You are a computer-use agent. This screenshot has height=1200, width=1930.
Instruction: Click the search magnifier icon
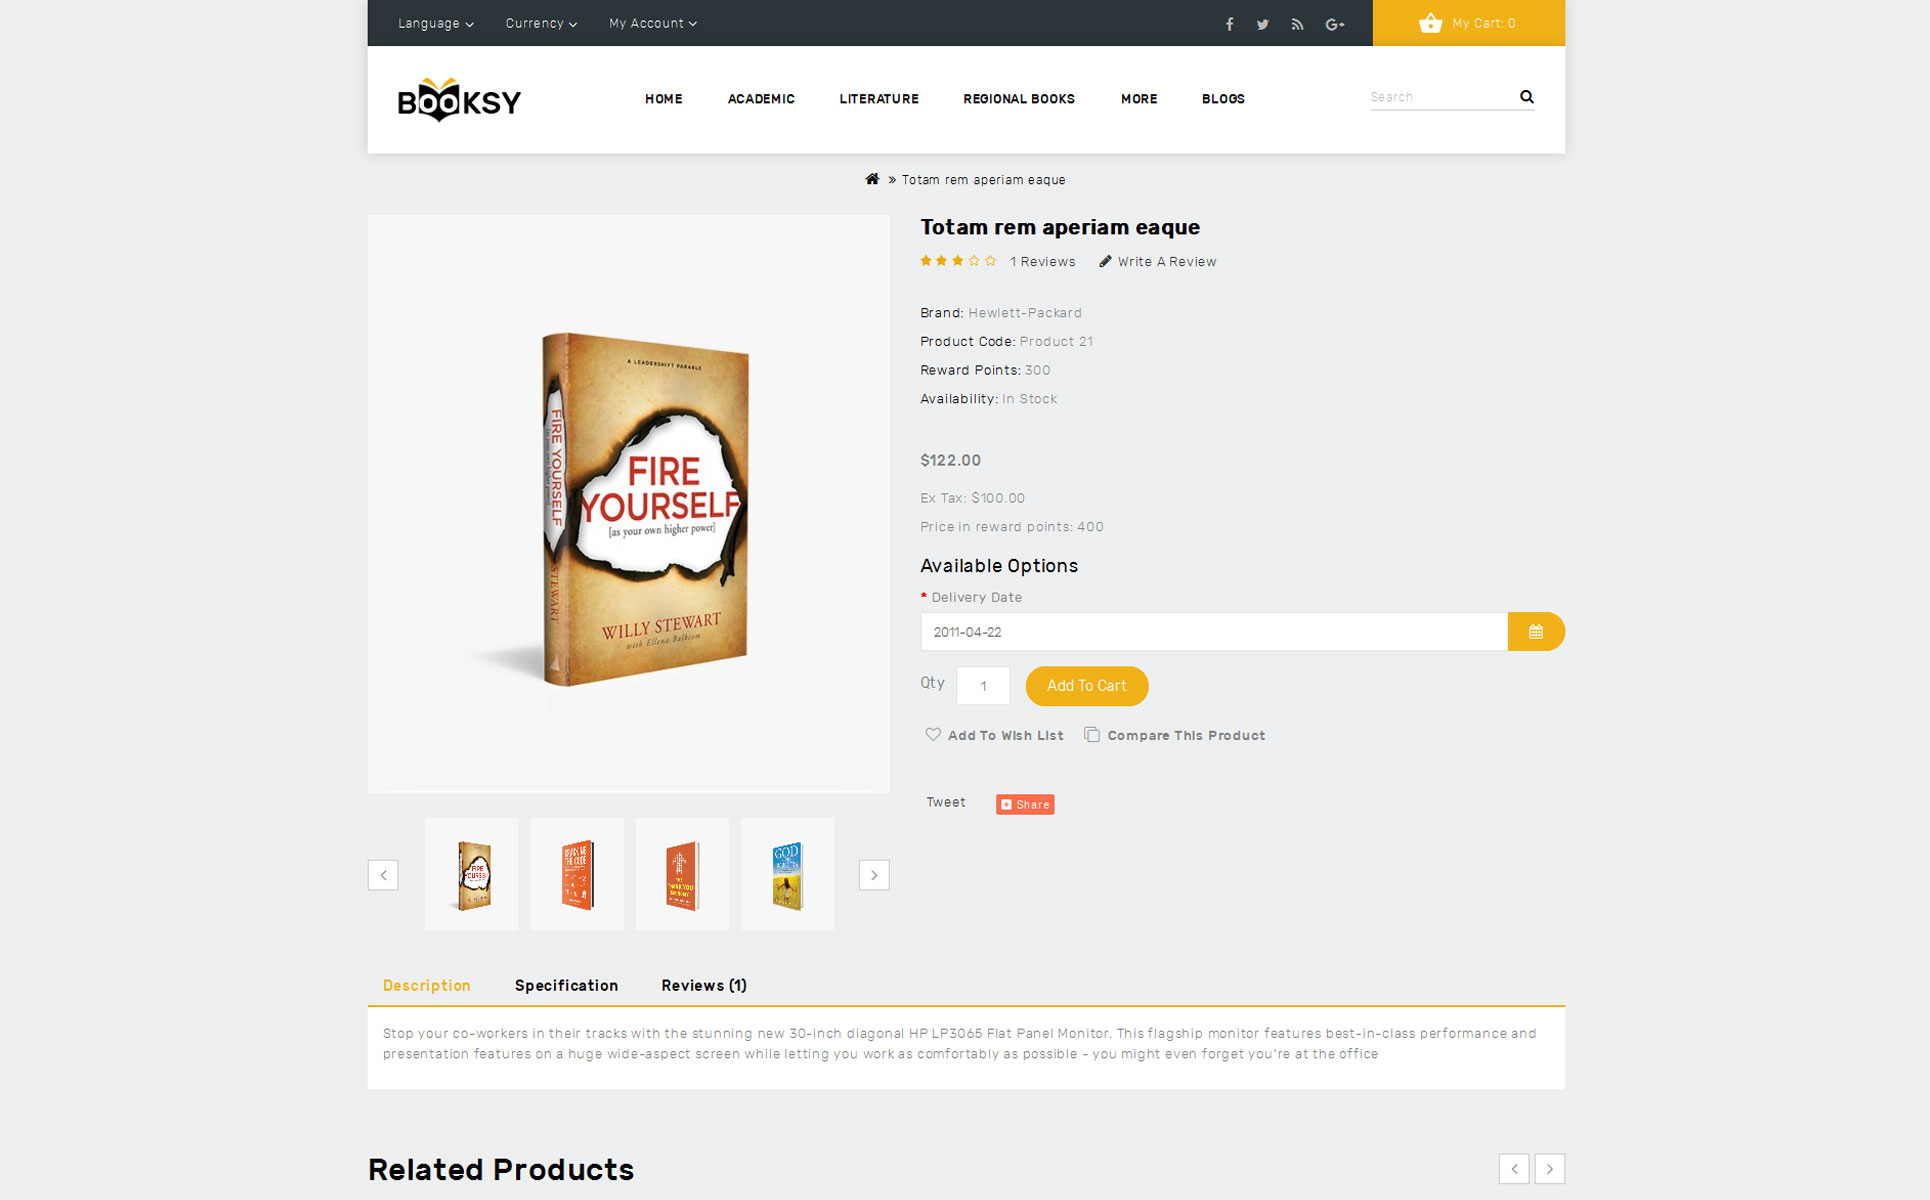(1526, 97)
